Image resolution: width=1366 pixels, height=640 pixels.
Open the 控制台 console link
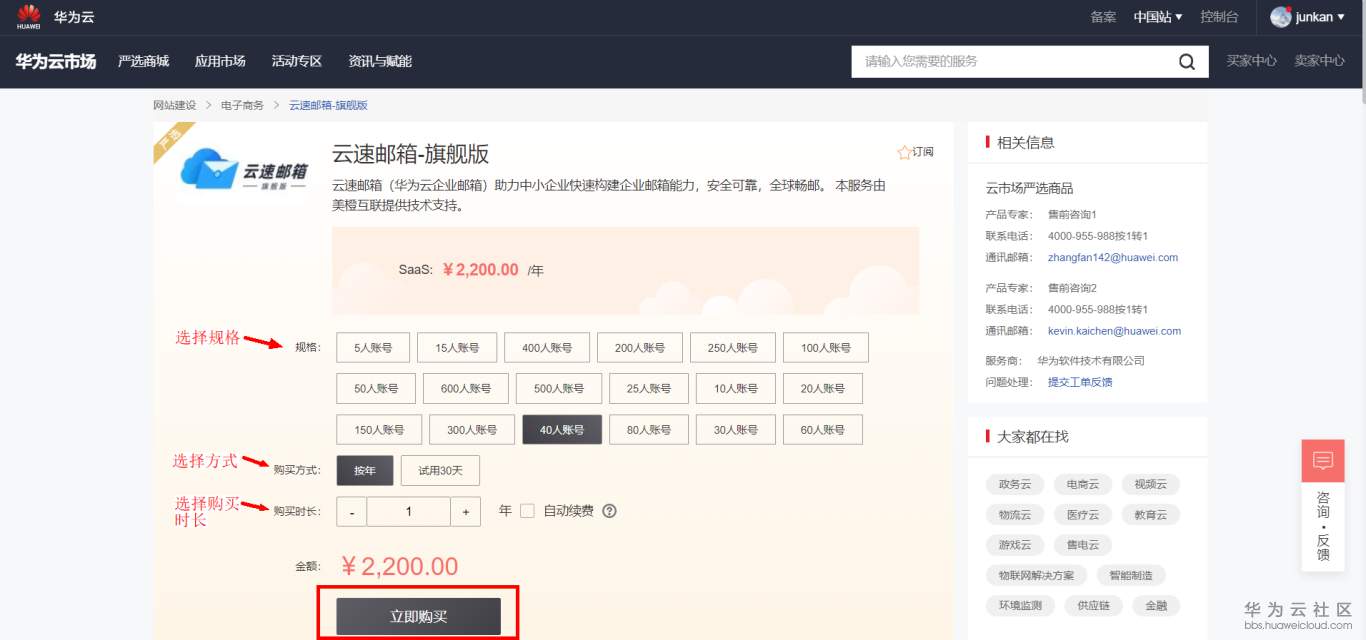[x=1219, y=17]
